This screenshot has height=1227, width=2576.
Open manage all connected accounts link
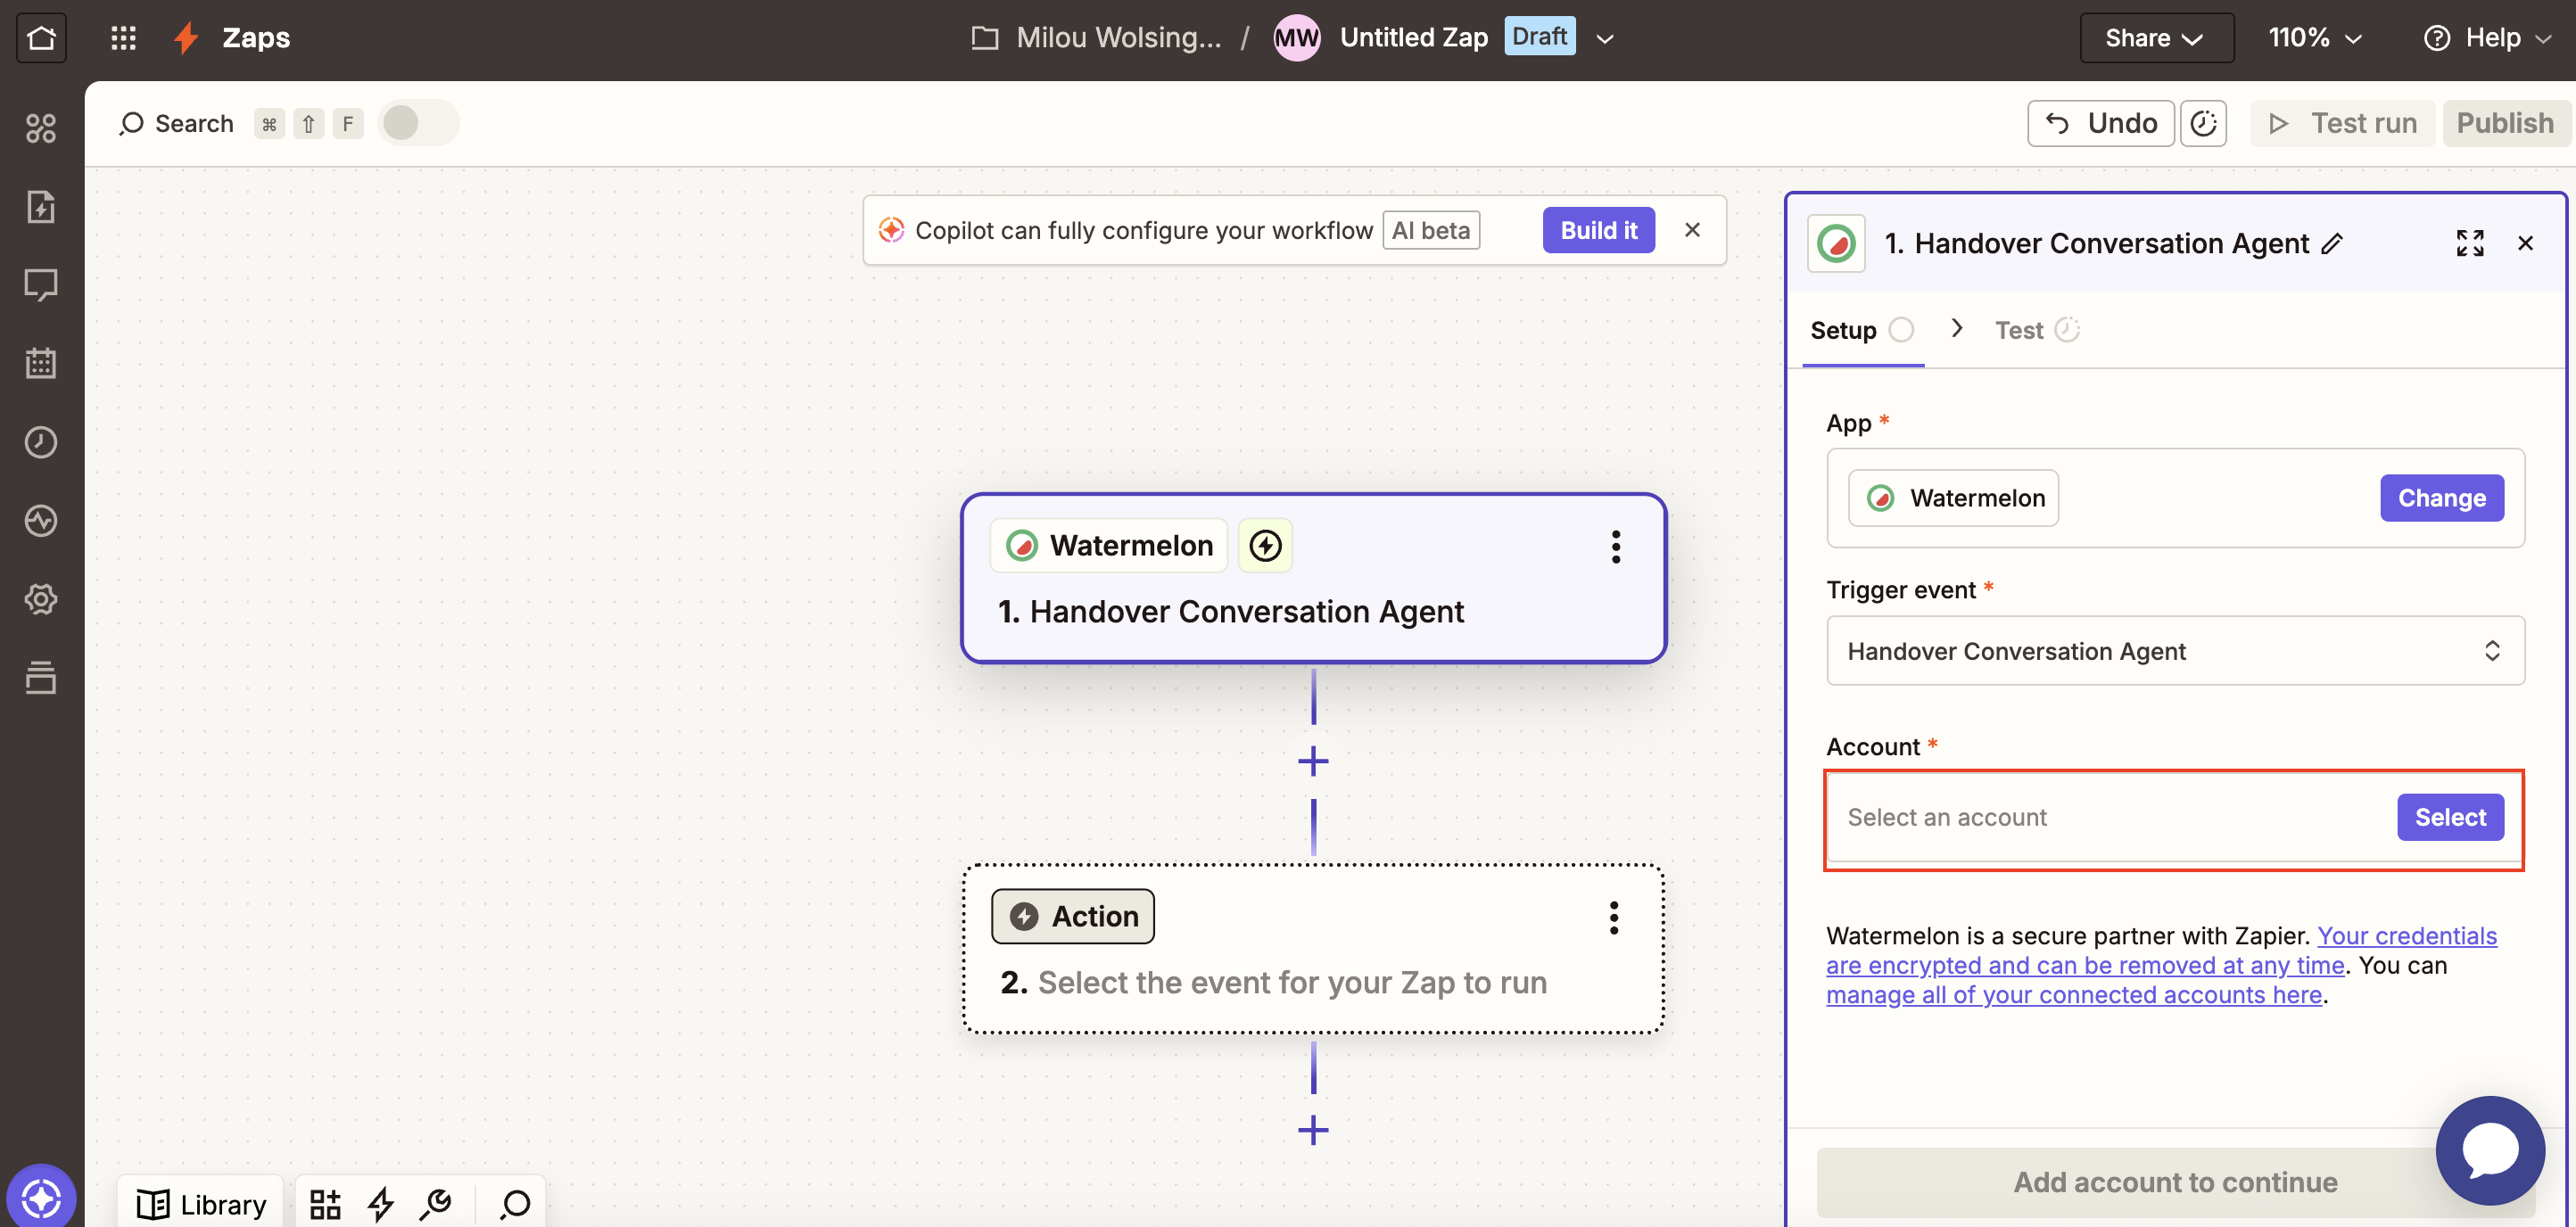click(x=2073, y=995)
